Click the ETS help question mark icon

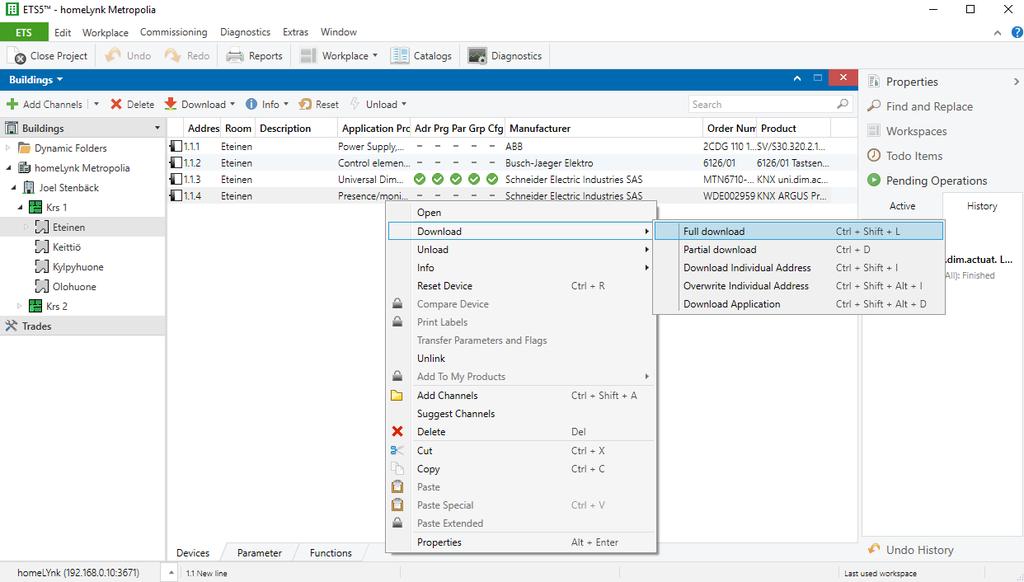click(x=1017, y=32)
